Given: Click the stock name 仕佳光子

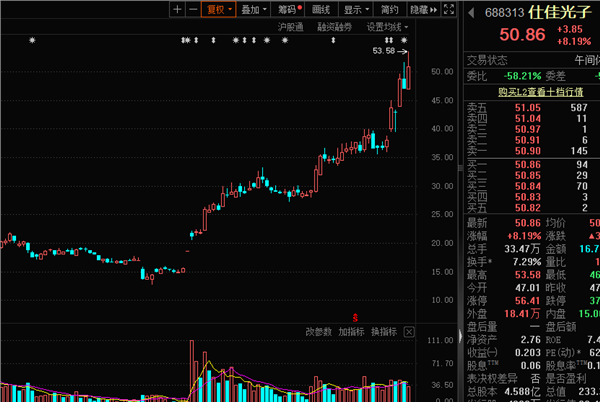Looking at the screenshot, I should click(x=559, y=12).
